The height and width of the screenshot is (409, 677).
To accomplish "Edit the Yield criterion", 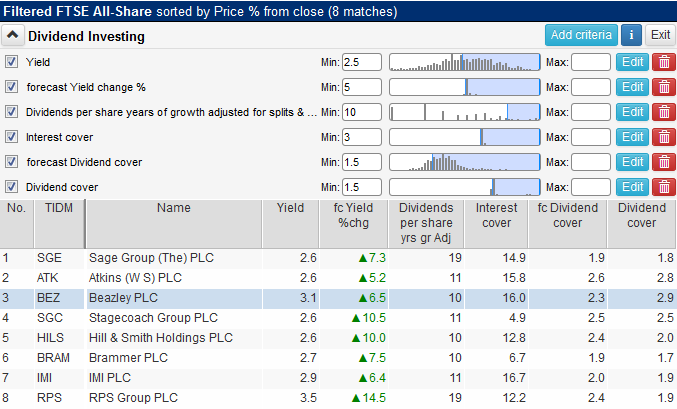I will click(x=632, y=62).
